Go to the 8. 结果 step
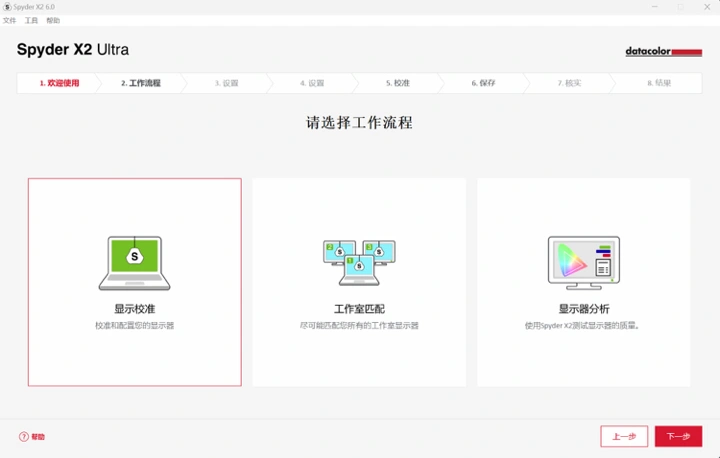The width and height of the screenshot is (720, 458). (x=659, y=83)
